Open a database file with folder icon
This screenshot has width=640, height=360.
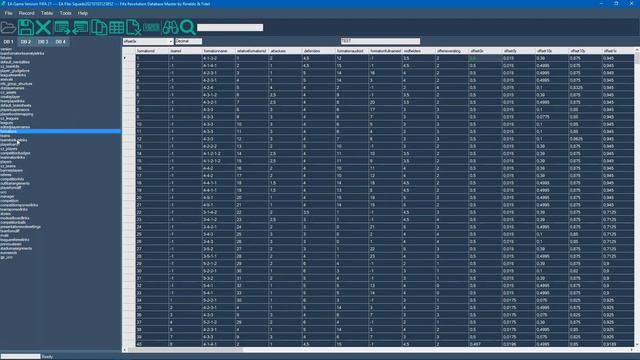(x=8, y=27)
